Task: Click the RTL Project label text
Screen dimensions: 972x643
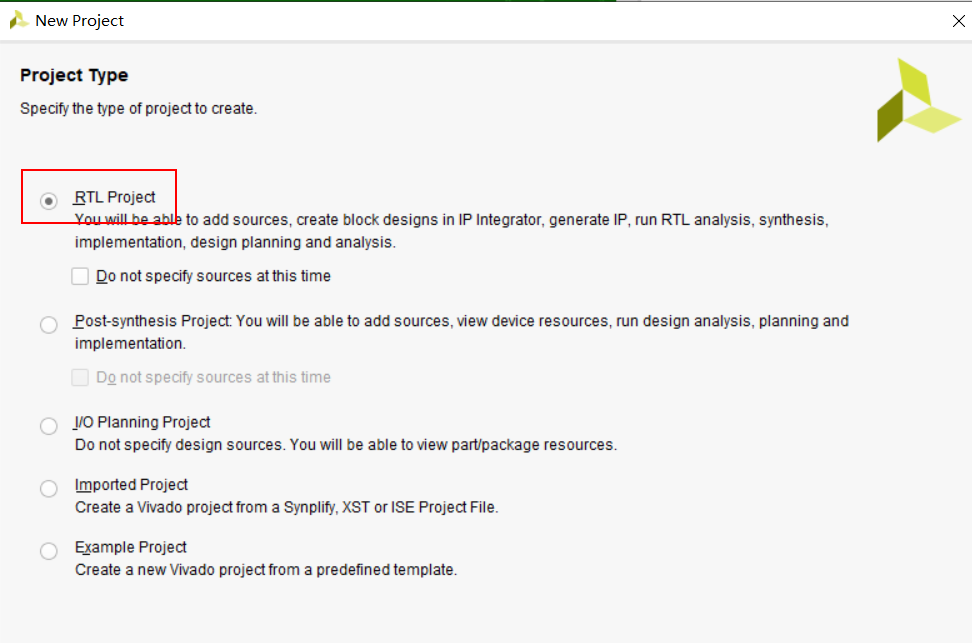Action: 115,197
